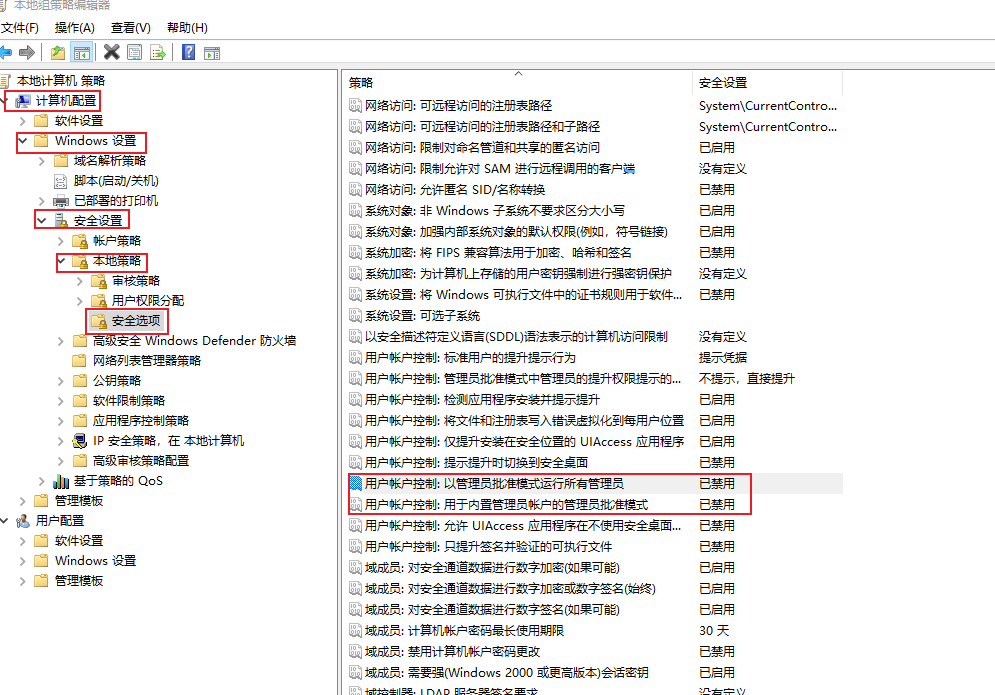Click the IP 安全策略 icon
Screen dimensions: 995x695
tap(80, 441)
